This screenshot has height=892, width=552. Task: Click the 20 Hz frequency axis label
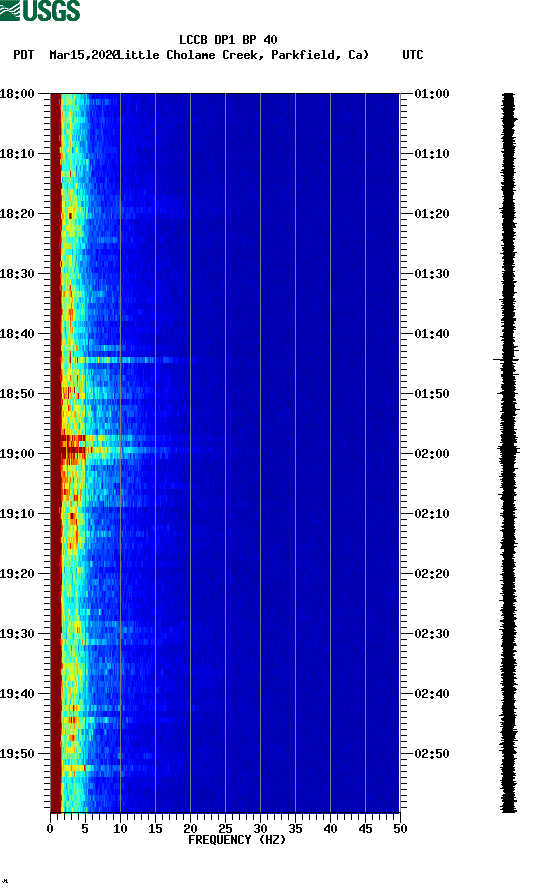[190, 829]
